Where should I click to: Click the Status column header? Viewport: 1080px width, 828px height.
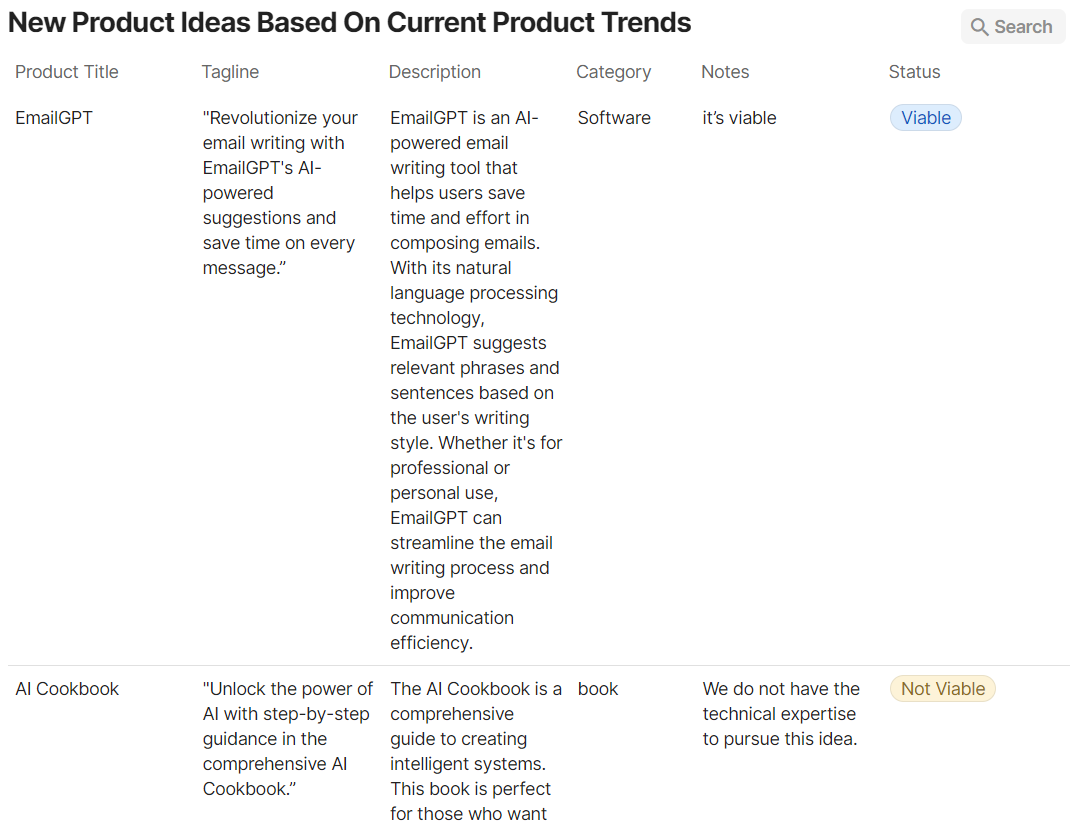[914, 72]
